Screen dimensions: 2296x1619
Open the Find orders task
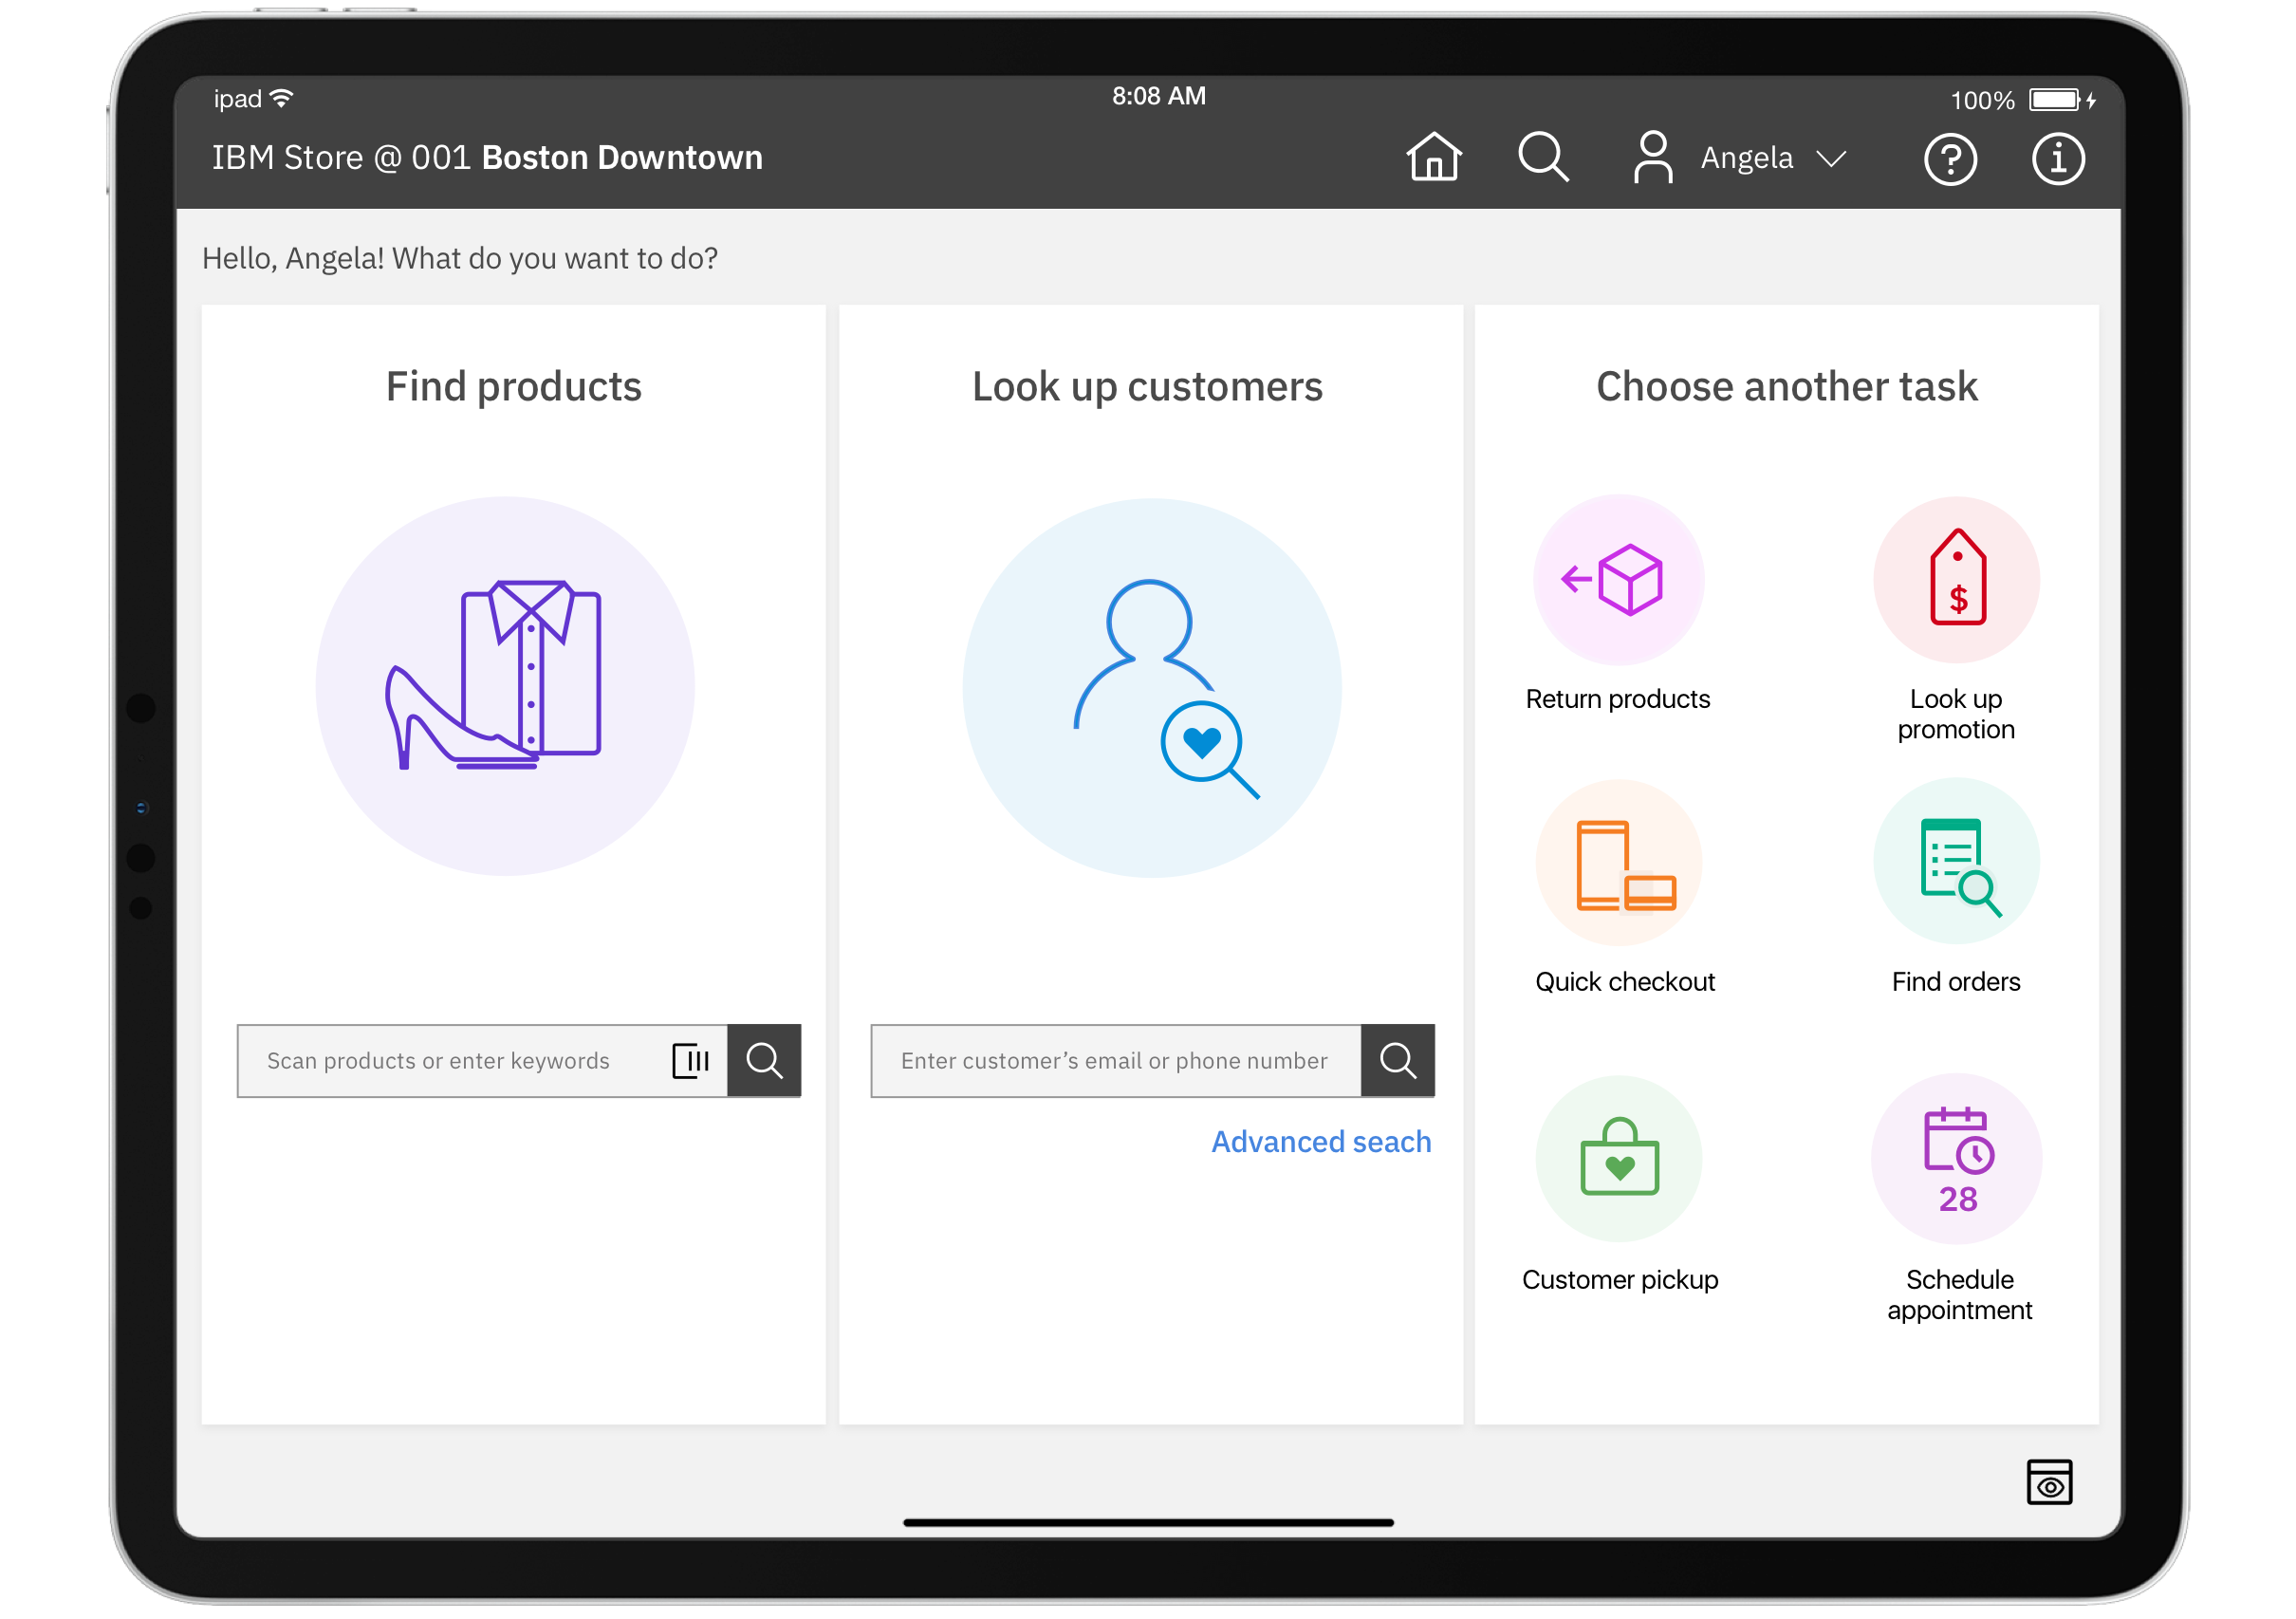coord(1955,864)
